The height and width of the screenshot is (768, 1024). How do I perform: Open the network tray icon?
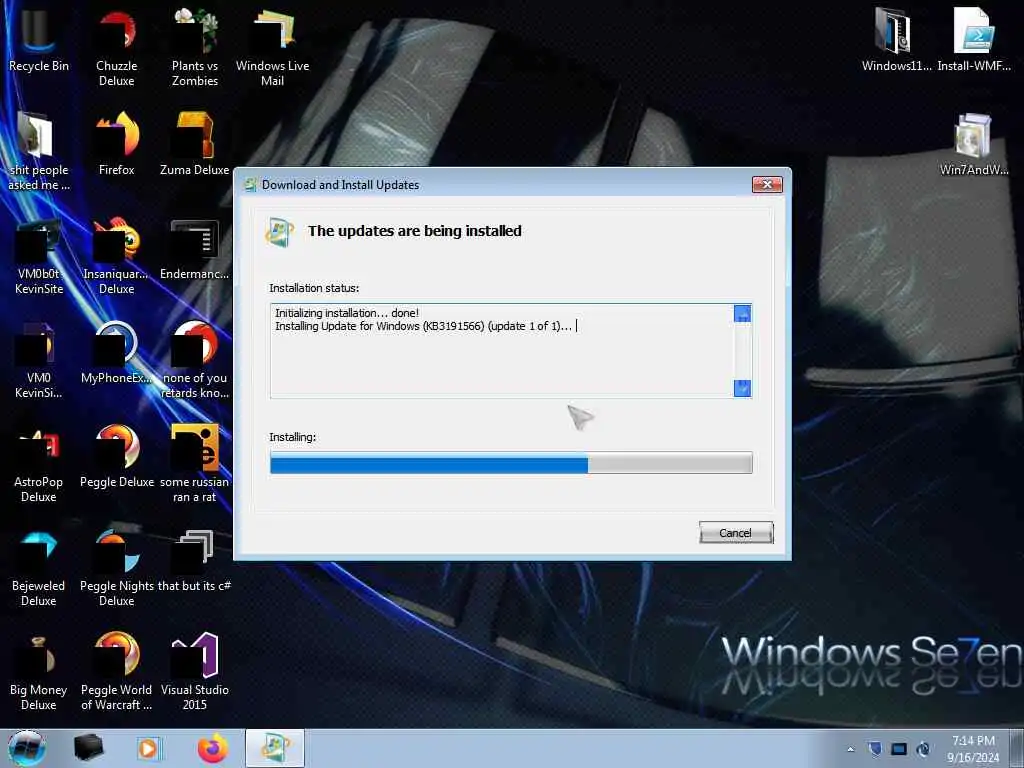tap(899, 749)
